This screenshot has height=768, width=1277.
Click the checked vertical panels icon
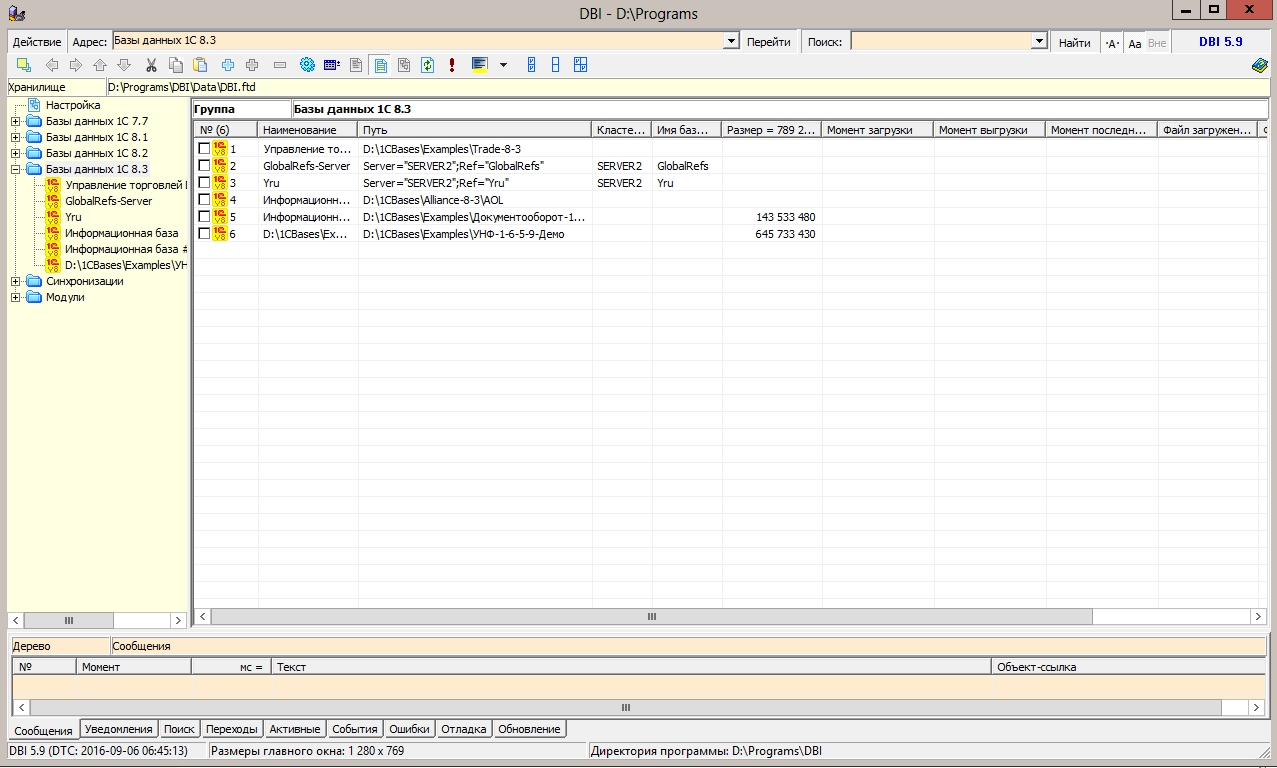click(531, 65)
